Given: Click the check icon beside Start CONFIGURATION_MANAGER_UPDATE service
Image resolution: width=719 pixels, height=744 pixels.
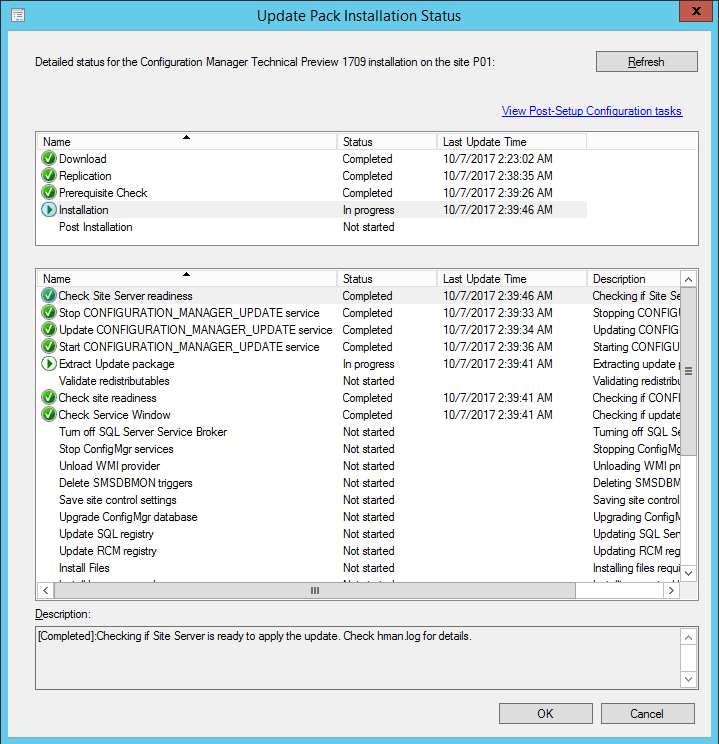Looking at the screenshot, I should pyautogui.click(x=48, y=347).
